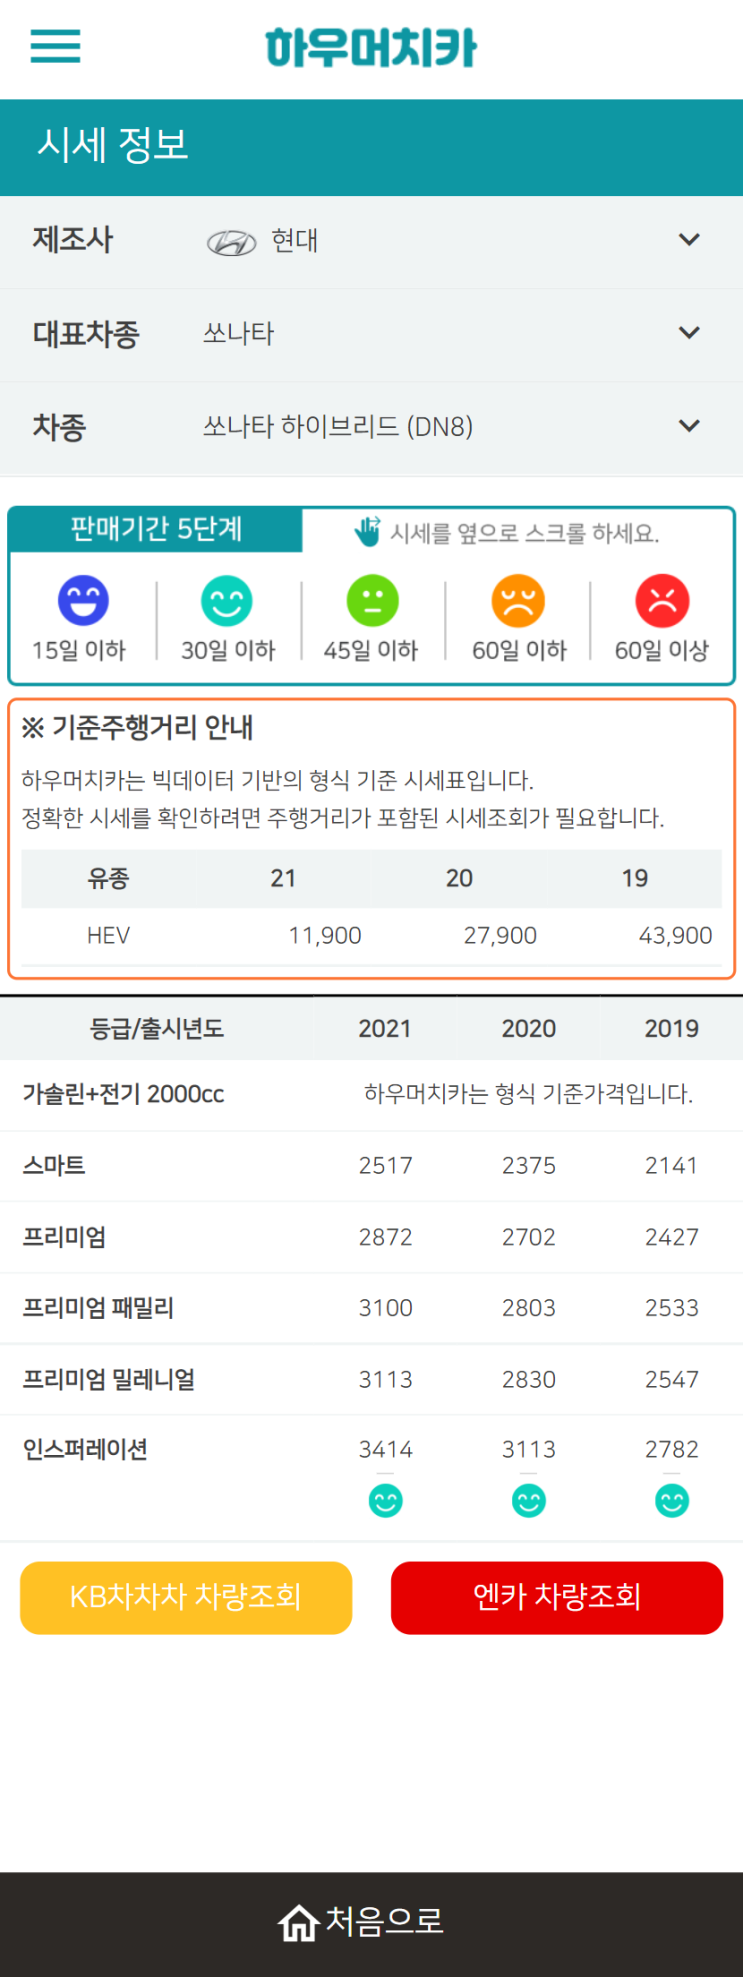Click the 27,900 mileage value
The width and height of the screenshot is (743, 1977).
point(500,935)
